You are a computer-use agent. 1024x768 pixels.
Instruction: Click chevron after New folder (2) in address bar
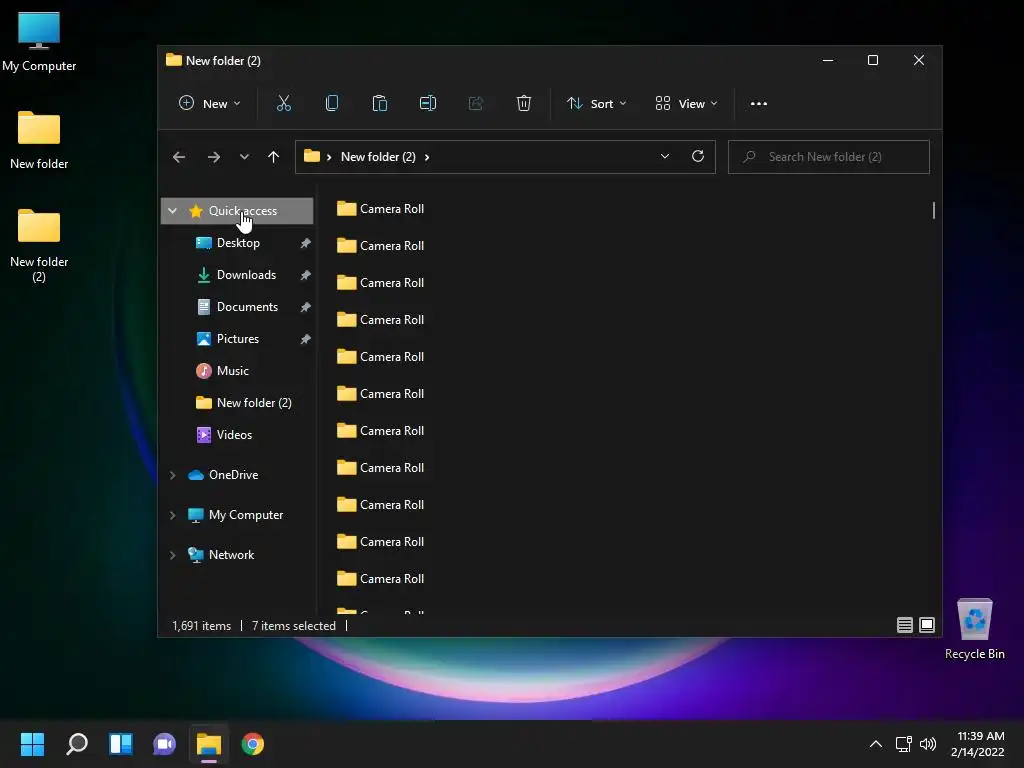(427, 157)
